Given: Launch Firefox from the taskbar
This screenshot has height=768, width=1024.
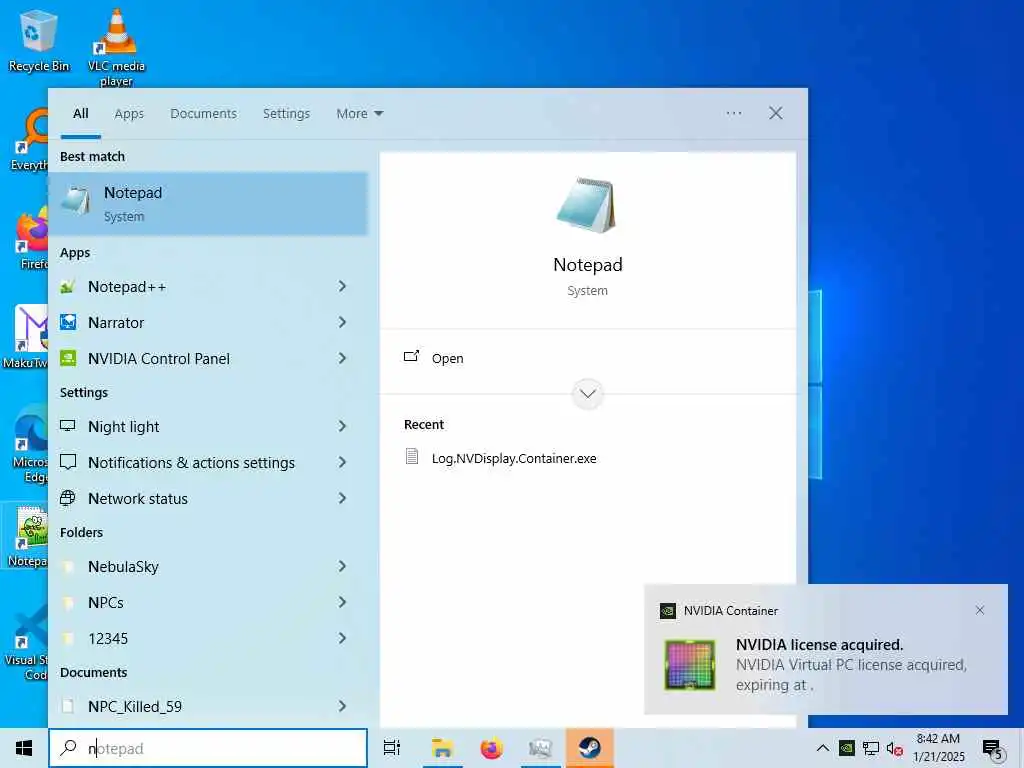Looking at the screenshot, I should pyautogui.click(x=491, y=748).
